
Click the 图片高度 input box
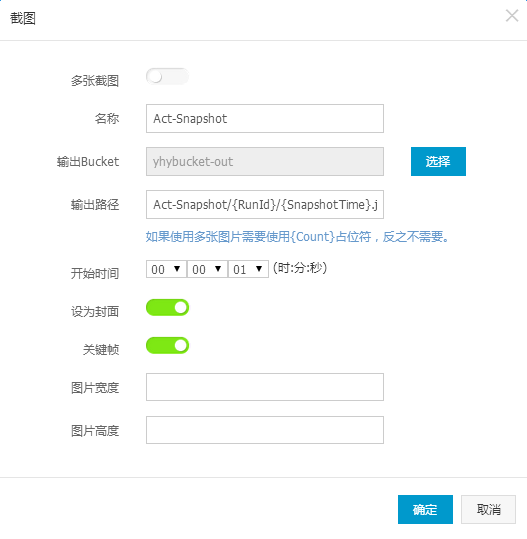click(265, 430)
